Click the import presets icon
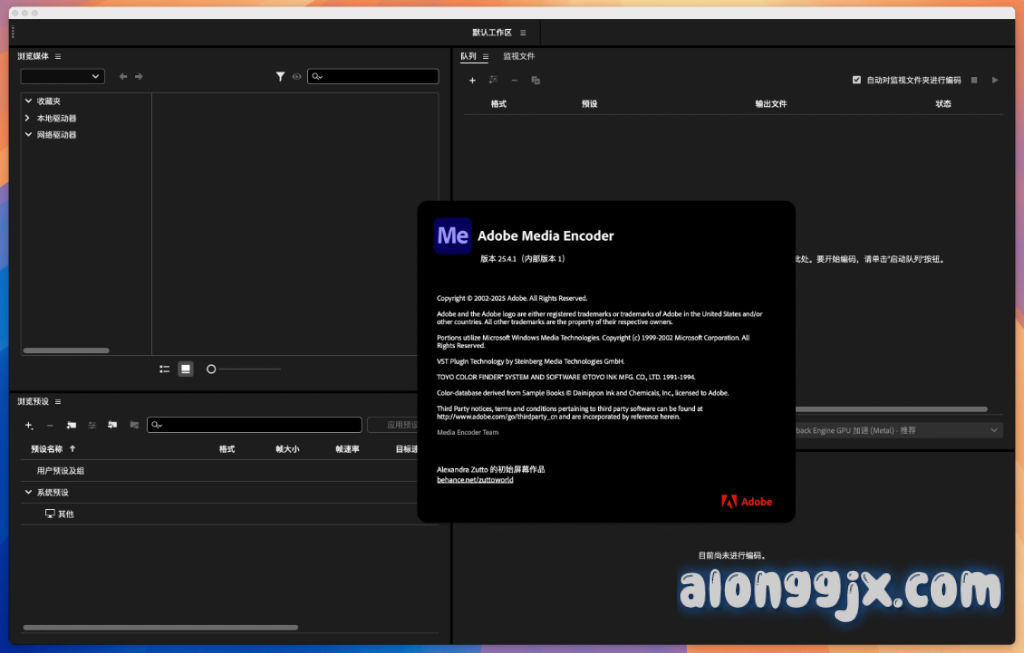The width and height of the screenshot is (1024, 653). pos(112,425)
